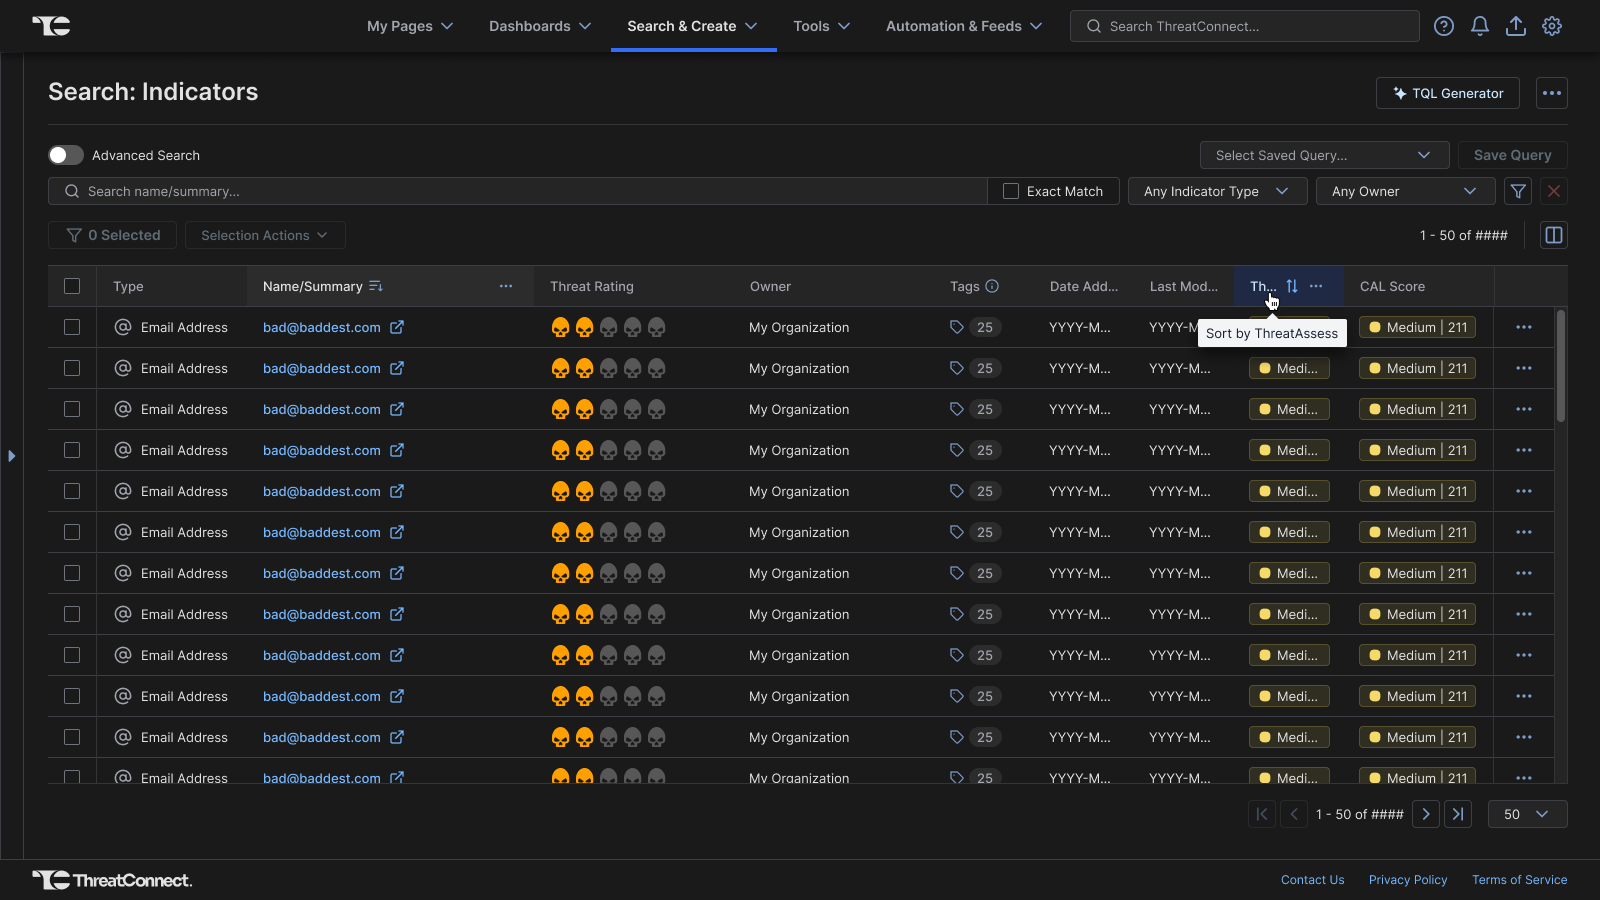1600x900 pixels.
Task: Go to the next results page arrow
Action: (x=1426, y=814)
